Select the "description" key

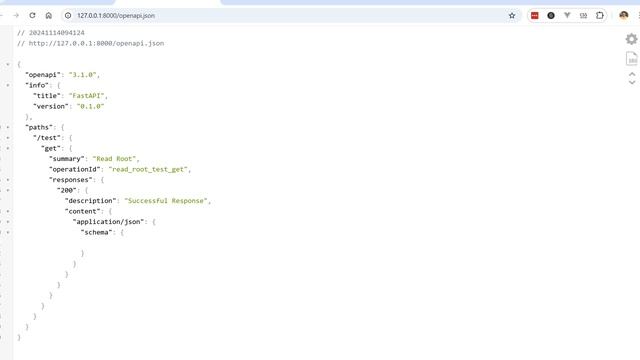click(x=91, y=201)
